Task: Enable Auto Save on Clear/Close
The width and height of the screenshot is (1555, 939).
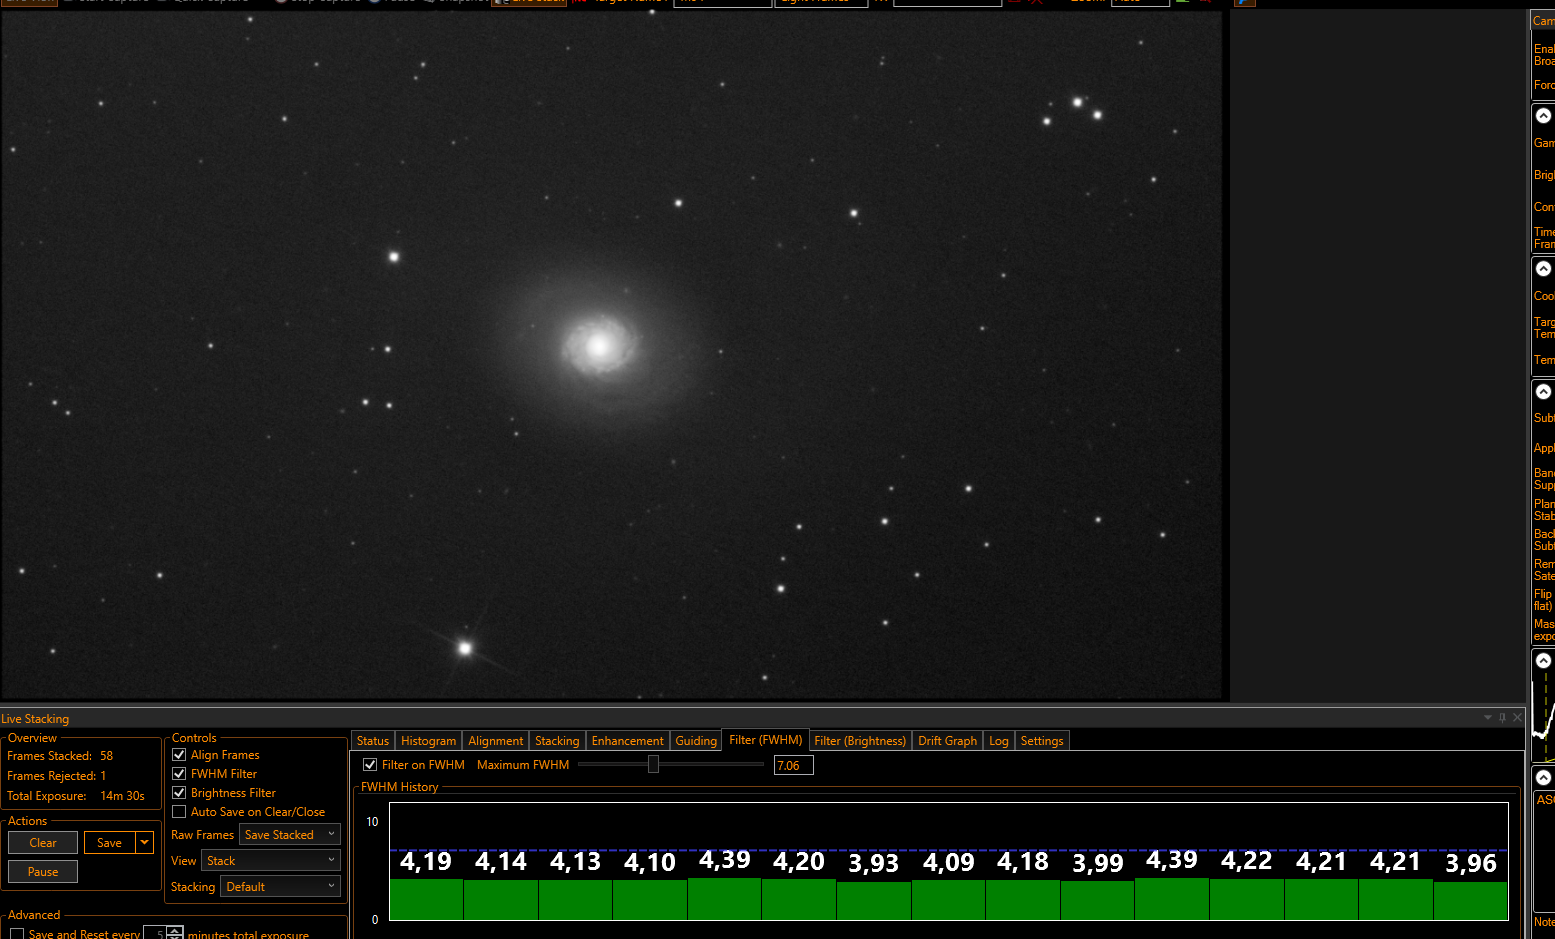Action: (x=179, y=812)
